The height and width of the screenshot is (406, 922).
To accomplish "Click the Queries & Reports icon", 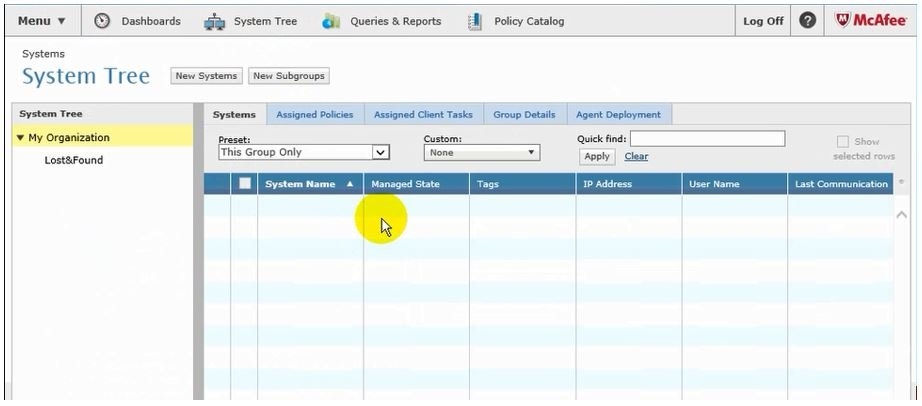I will (x=331, y=21).
